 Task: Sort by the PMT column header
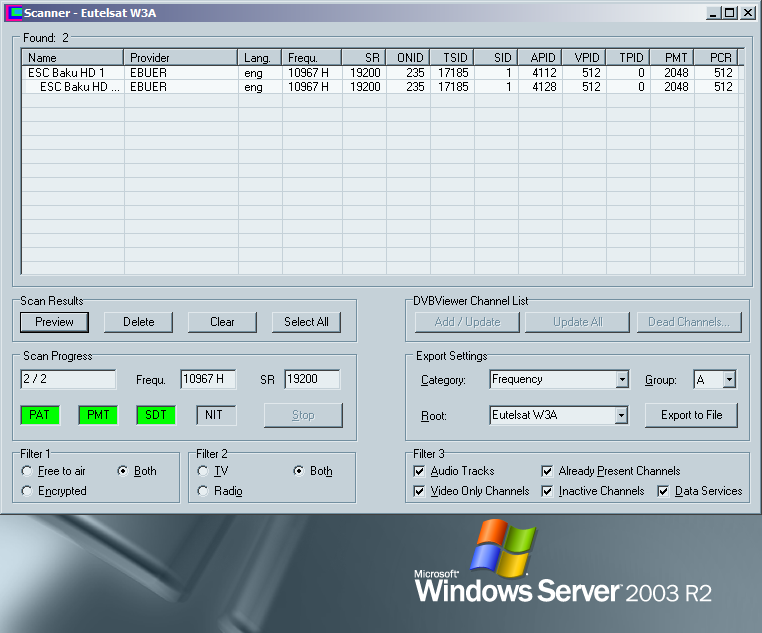click(672, 57)
